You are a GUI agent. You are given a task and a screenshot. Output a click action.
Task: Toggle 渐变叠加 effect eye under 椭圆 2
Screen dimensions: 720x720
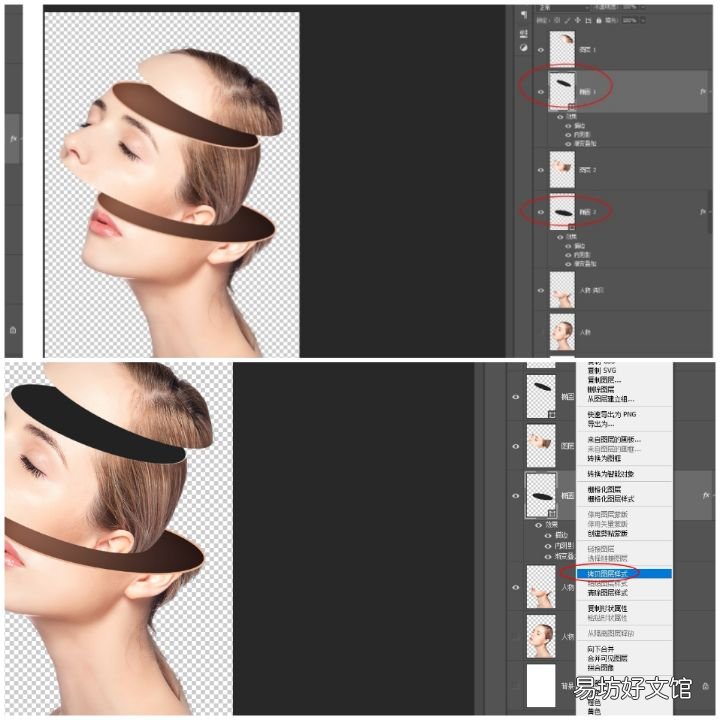(568, 264)
